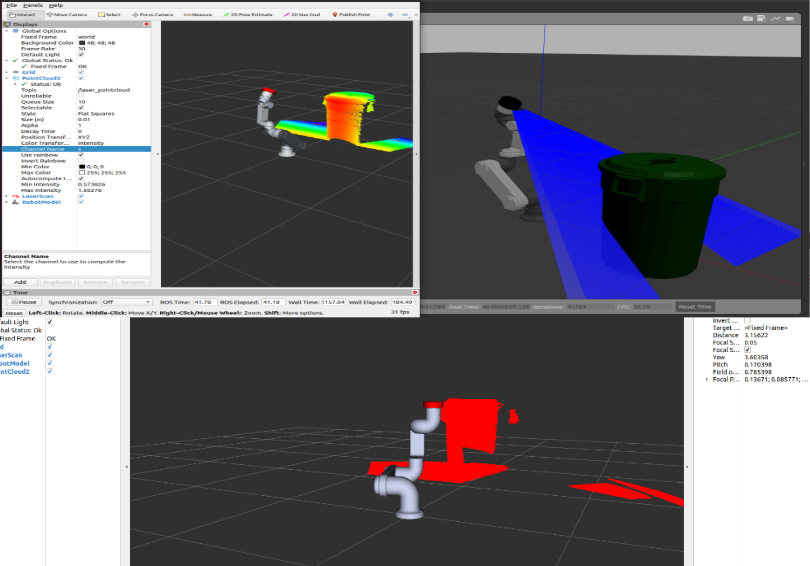Click the Wall Elapsed field
This screenshot has height=566, width=810.
click(x=402, y=302)
